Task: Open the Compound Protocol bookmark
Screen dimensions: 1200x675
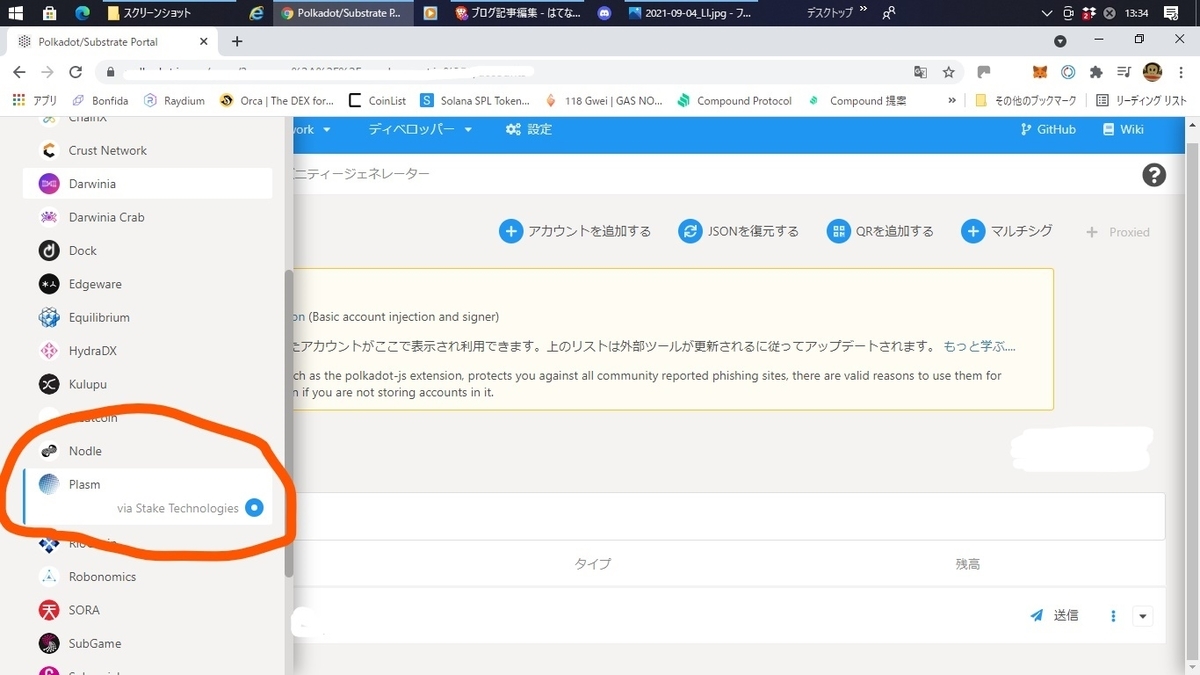Action: pyautogui.click(x=734, y=100)
